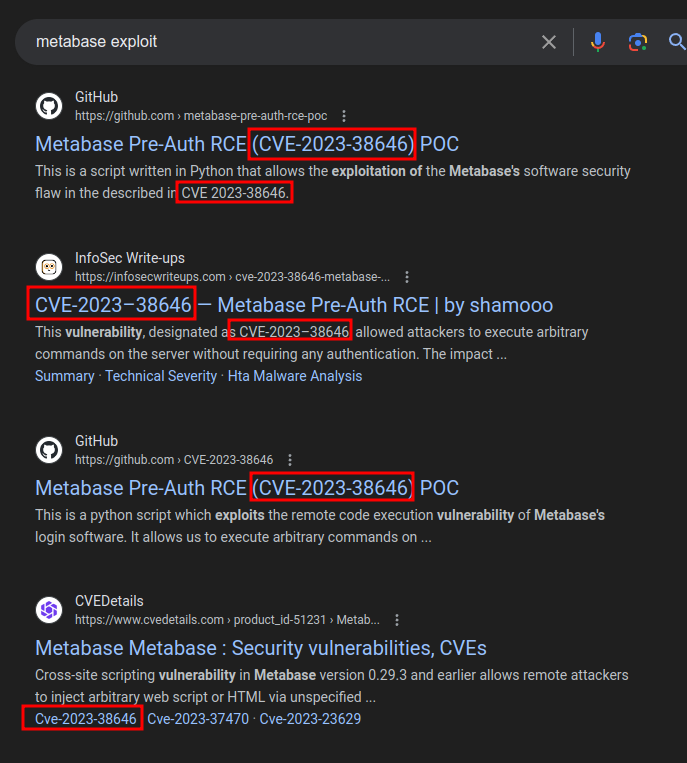Click InfoSec Write-ups favicon
The height and width of the screenshot is (763, 687).
tap(49, 267)
